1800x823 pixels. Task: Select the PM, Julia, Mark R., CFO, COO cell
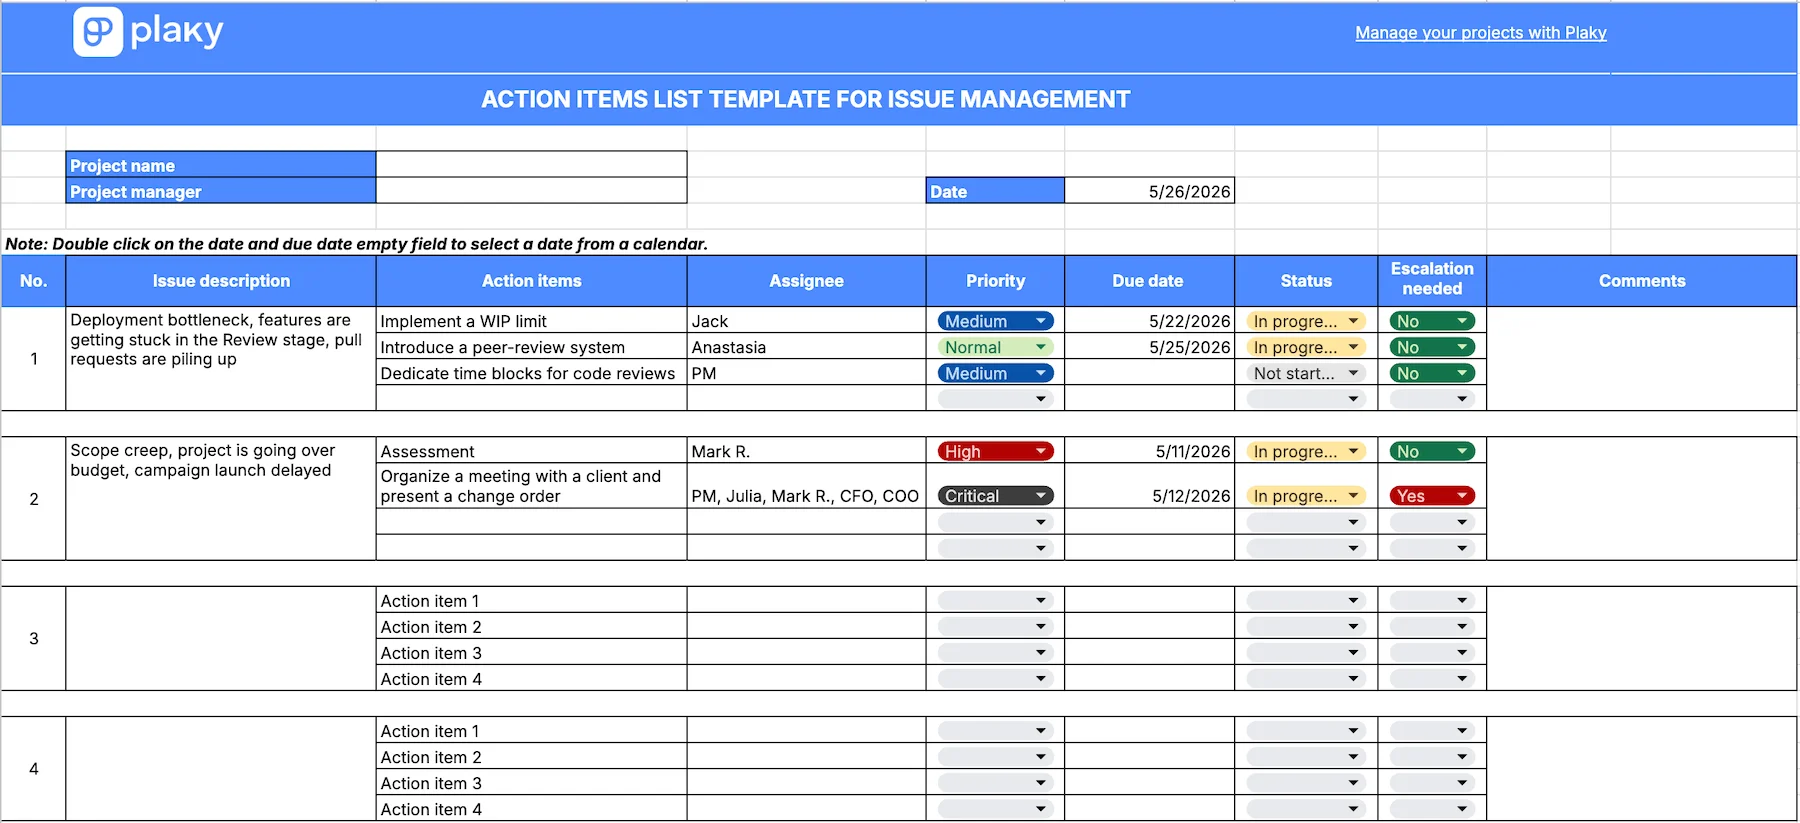806,486
